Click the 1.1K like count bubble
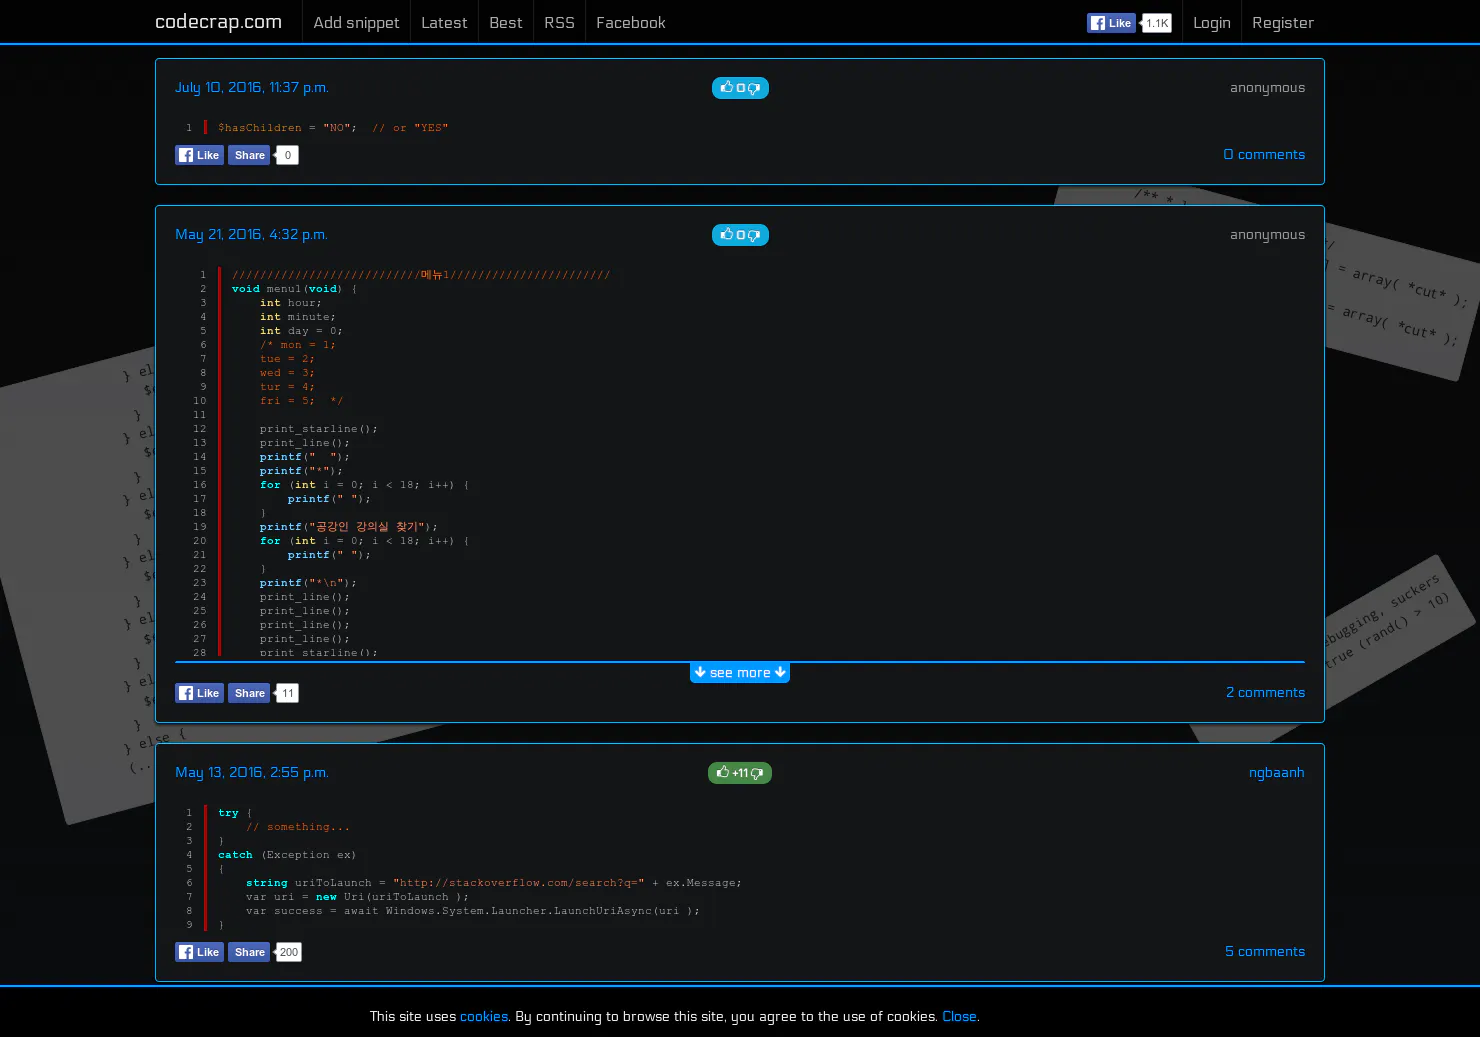Screen dimensions: 1480x1037 [1157, 23]
